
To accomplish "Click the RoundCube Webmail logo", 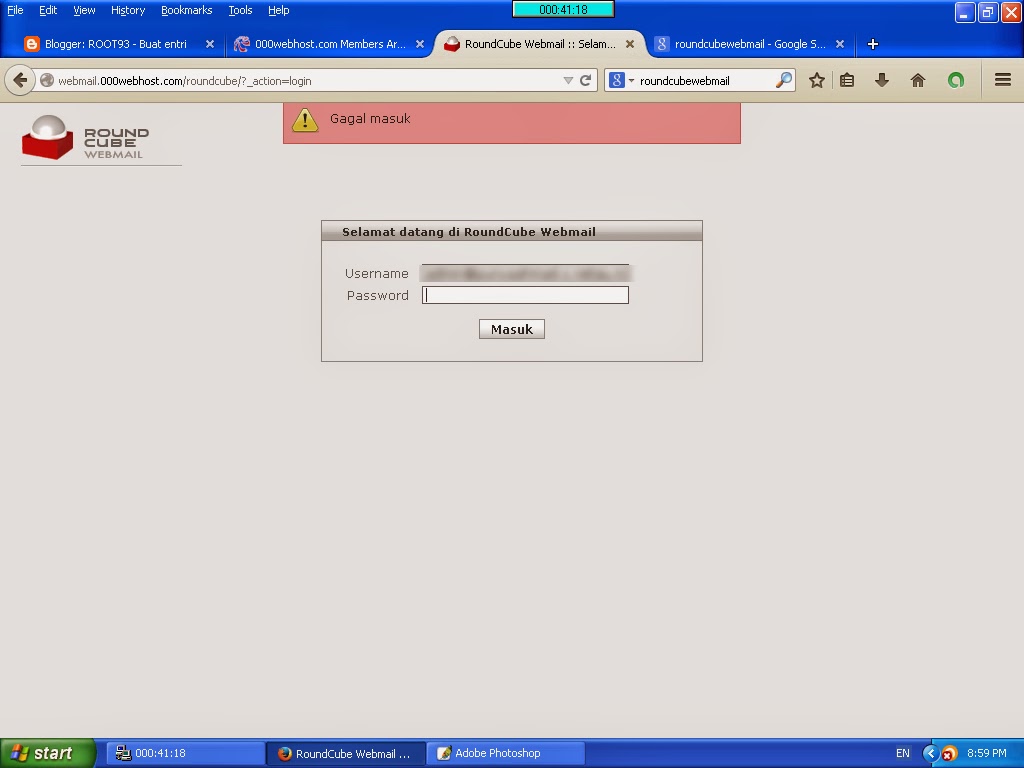I will point(86,137).
